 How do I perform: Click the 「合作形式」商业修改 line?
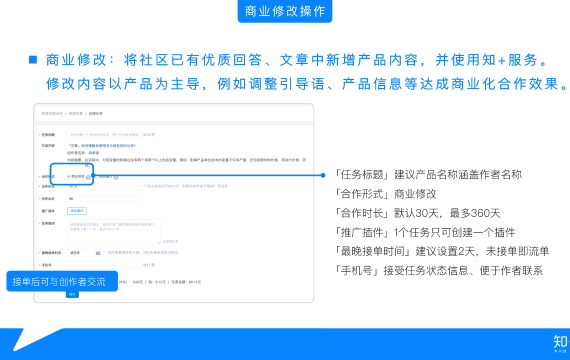[385, 194]
